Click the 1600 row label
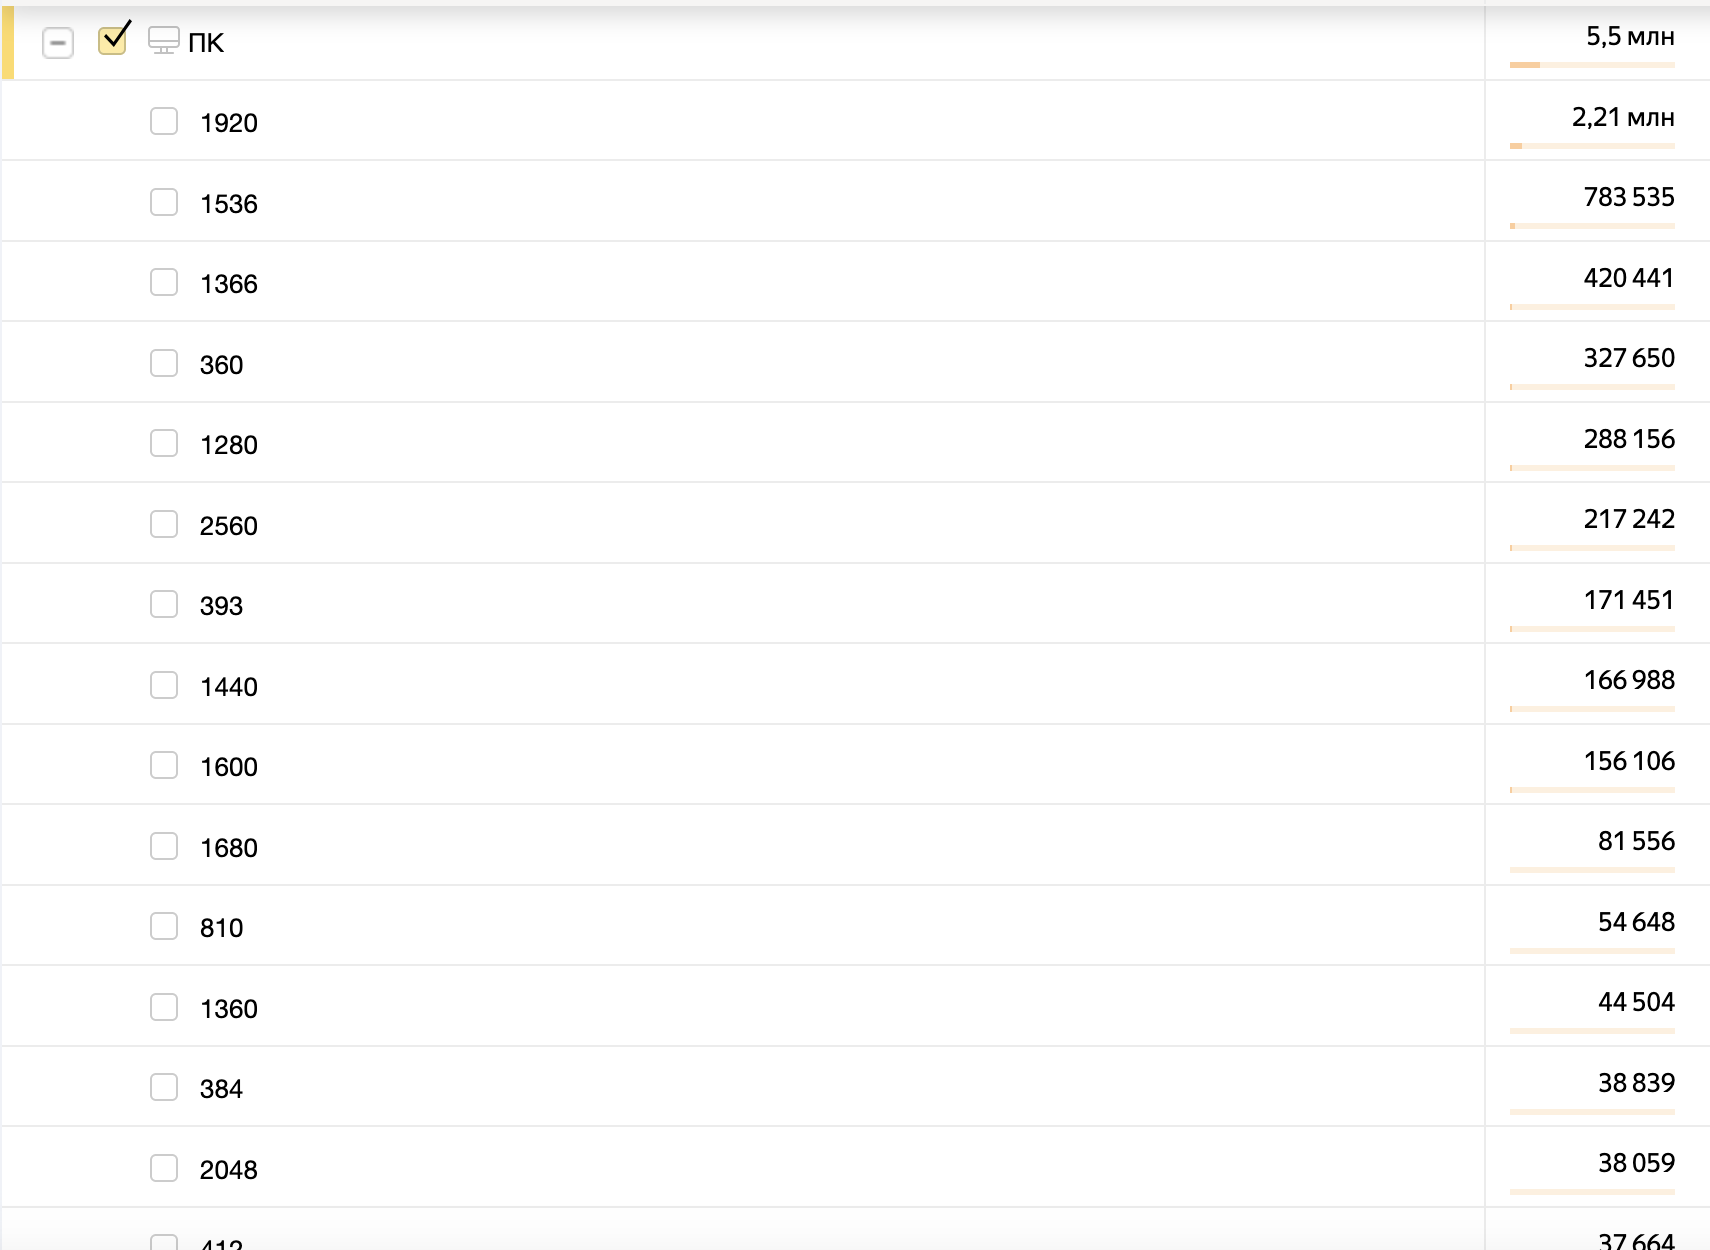The height and width of the screenshot is (1250, 1710). [x=229, y=767]
